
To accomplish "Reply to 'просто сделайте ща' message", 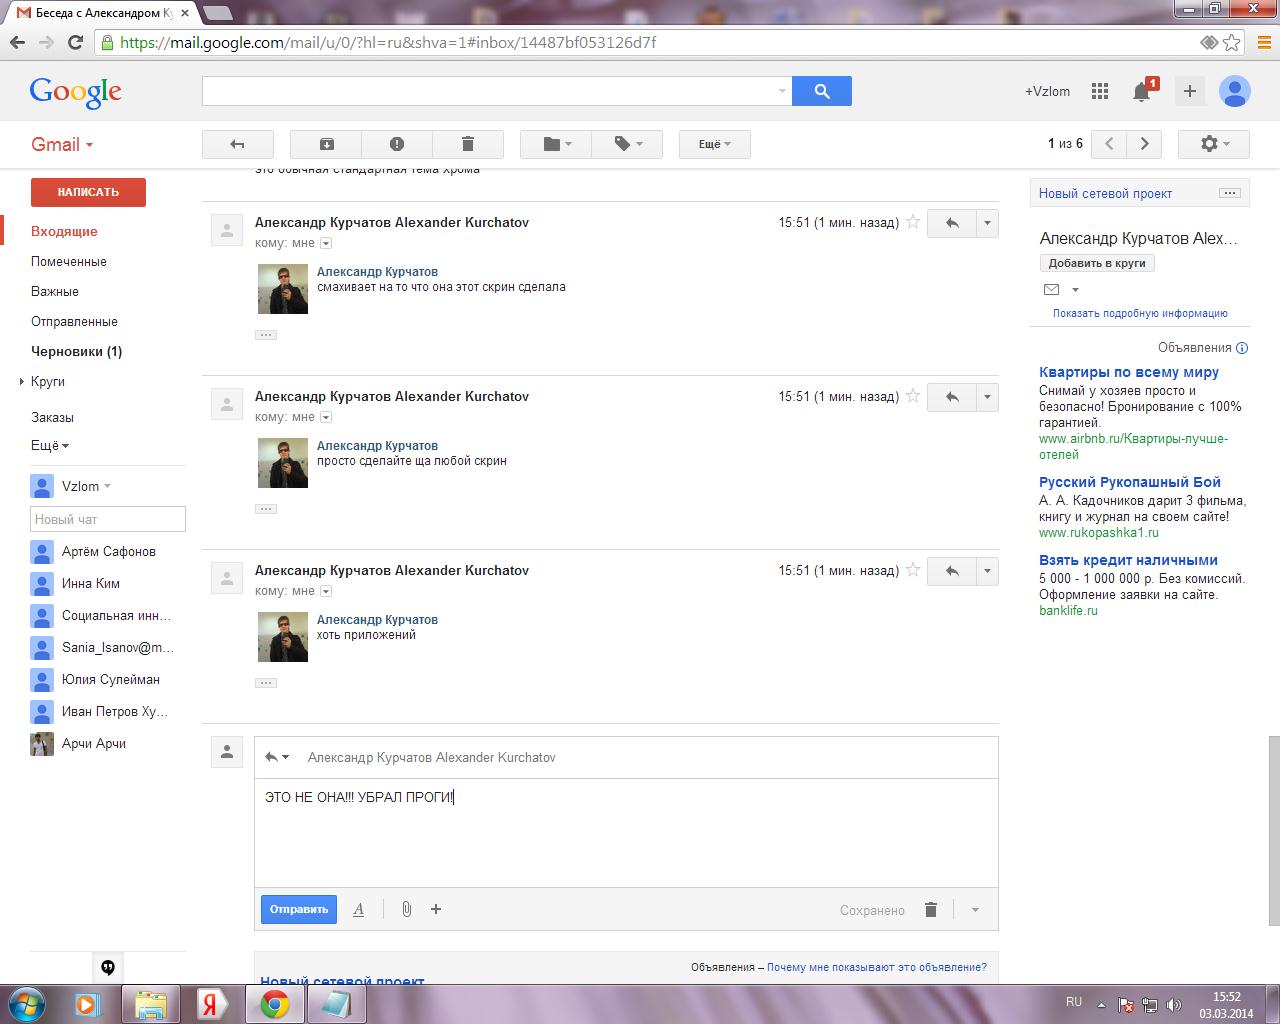I will click(x=951, y=397).
